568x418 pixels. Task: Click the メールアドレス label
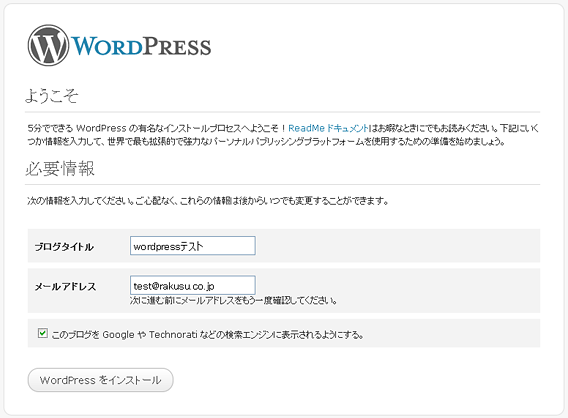[x=66, y=287]
